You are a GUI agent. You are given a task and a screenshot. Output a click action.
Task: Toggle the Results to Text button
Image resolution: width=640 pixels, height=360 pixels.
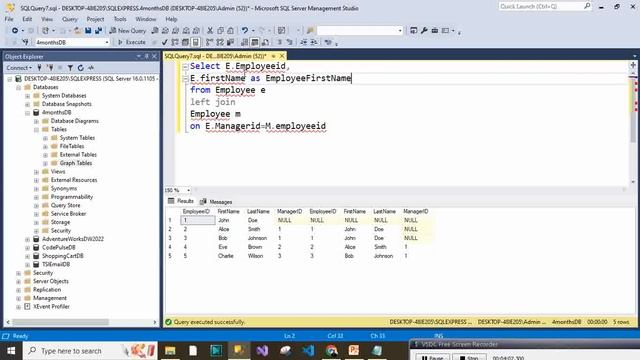244,42
